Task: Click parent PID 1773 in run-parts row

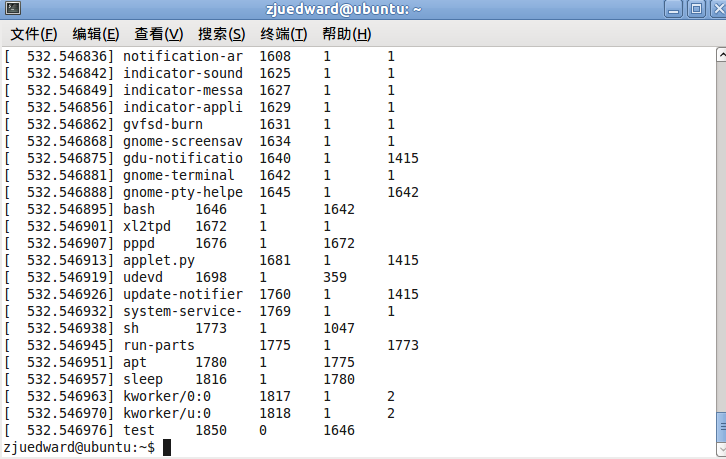Action: tap(403, 346)
